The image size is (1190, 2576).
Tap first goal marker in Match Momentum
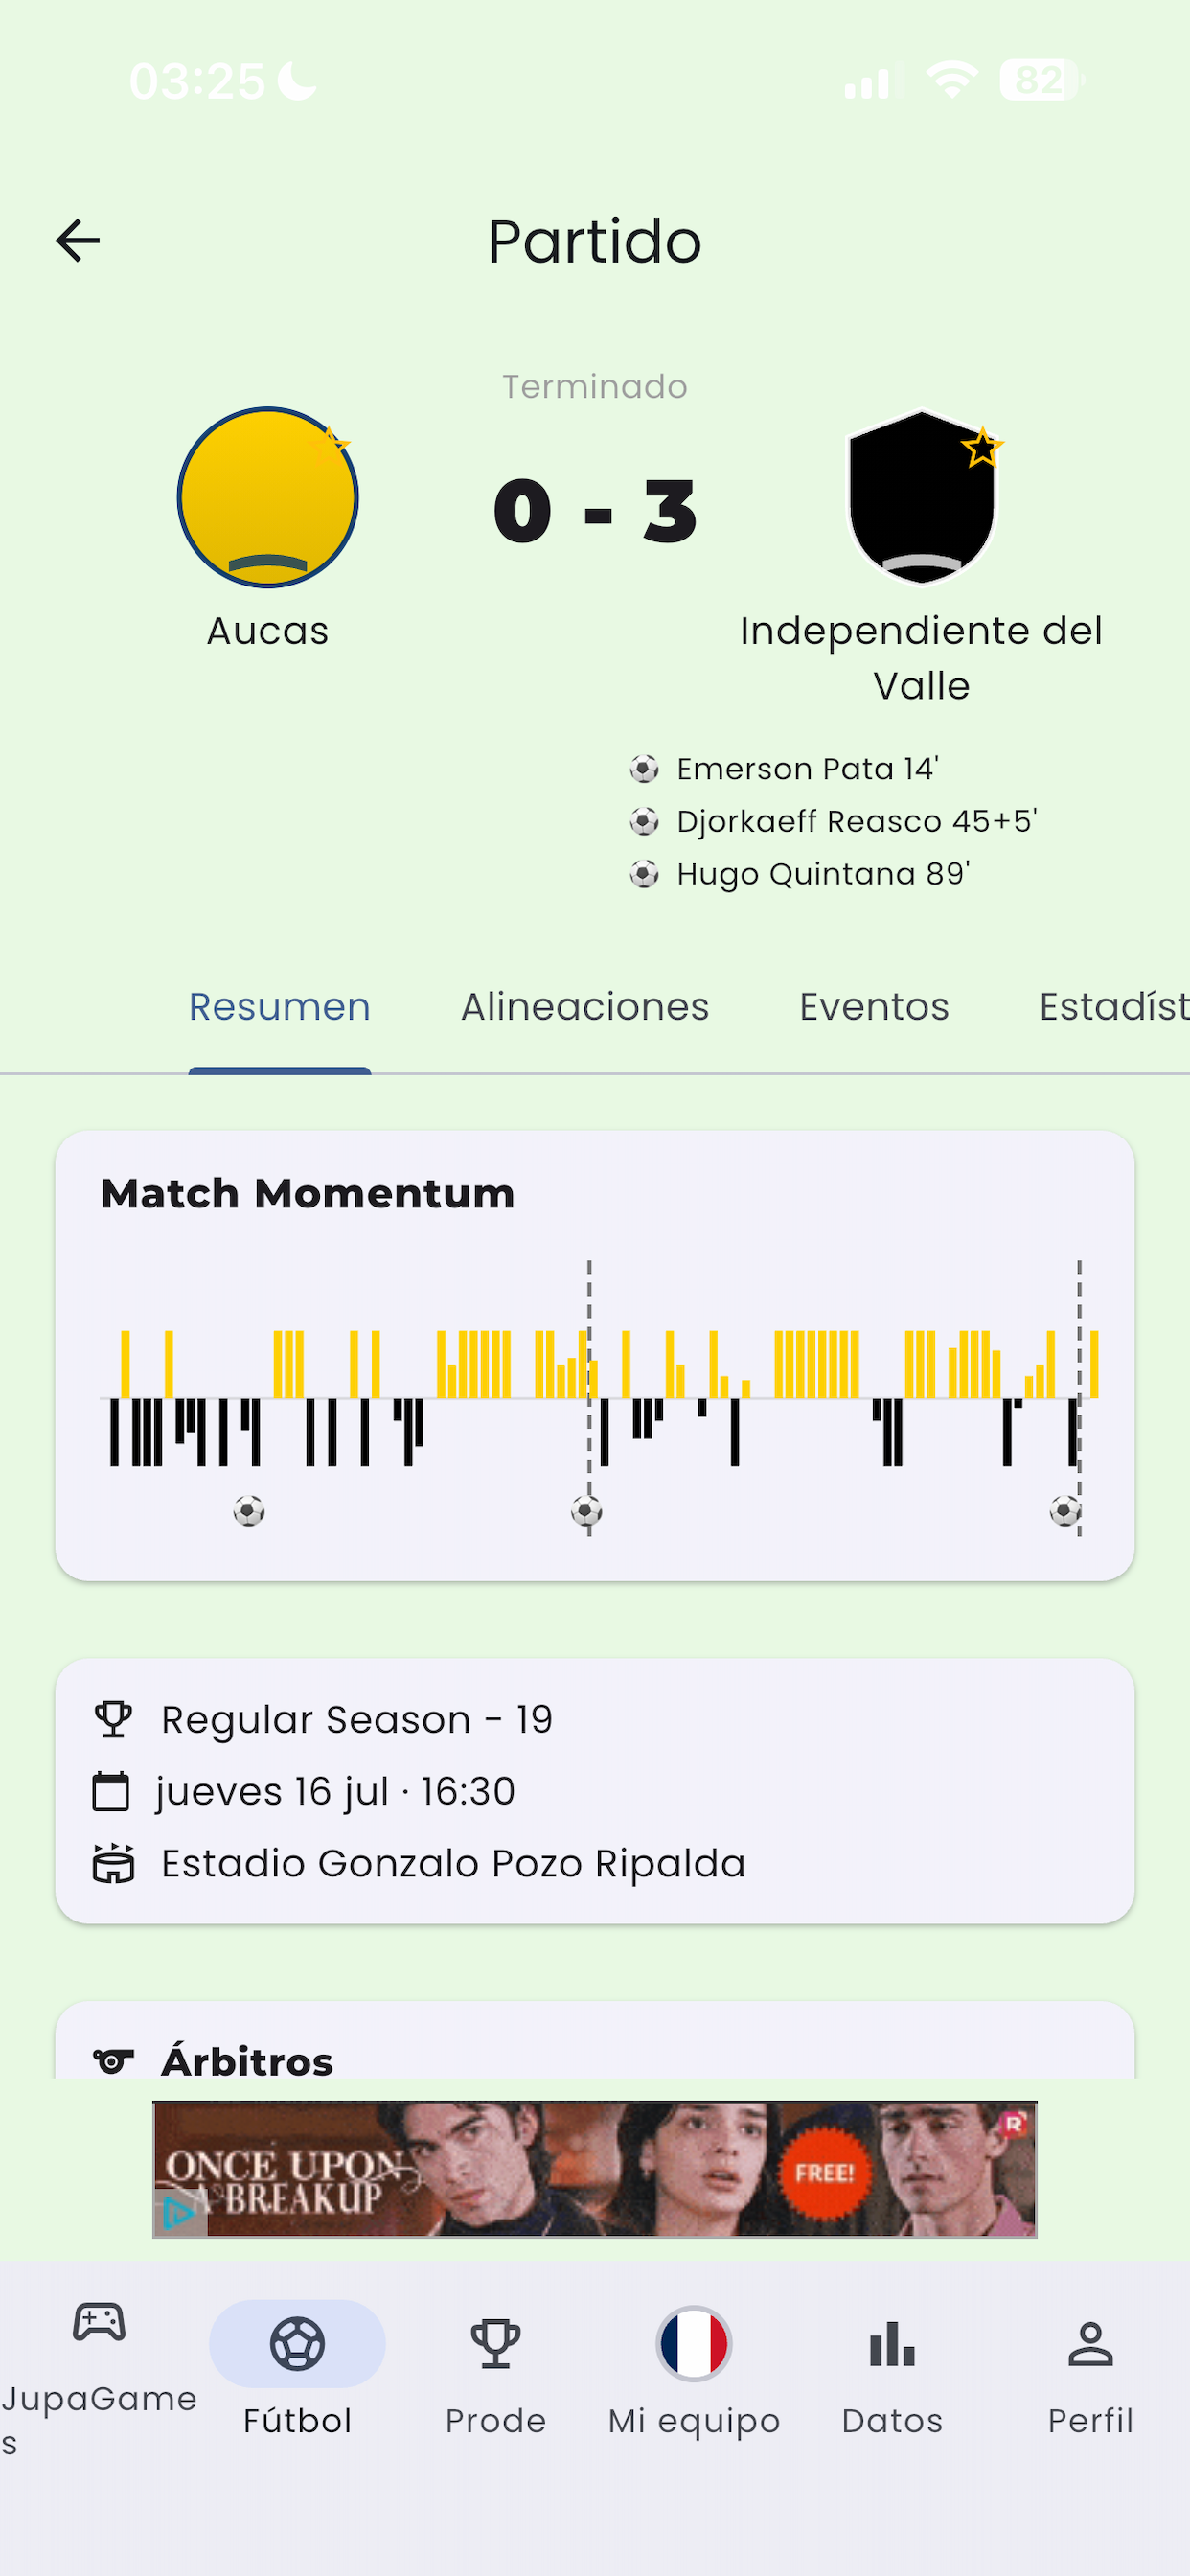249,1510
